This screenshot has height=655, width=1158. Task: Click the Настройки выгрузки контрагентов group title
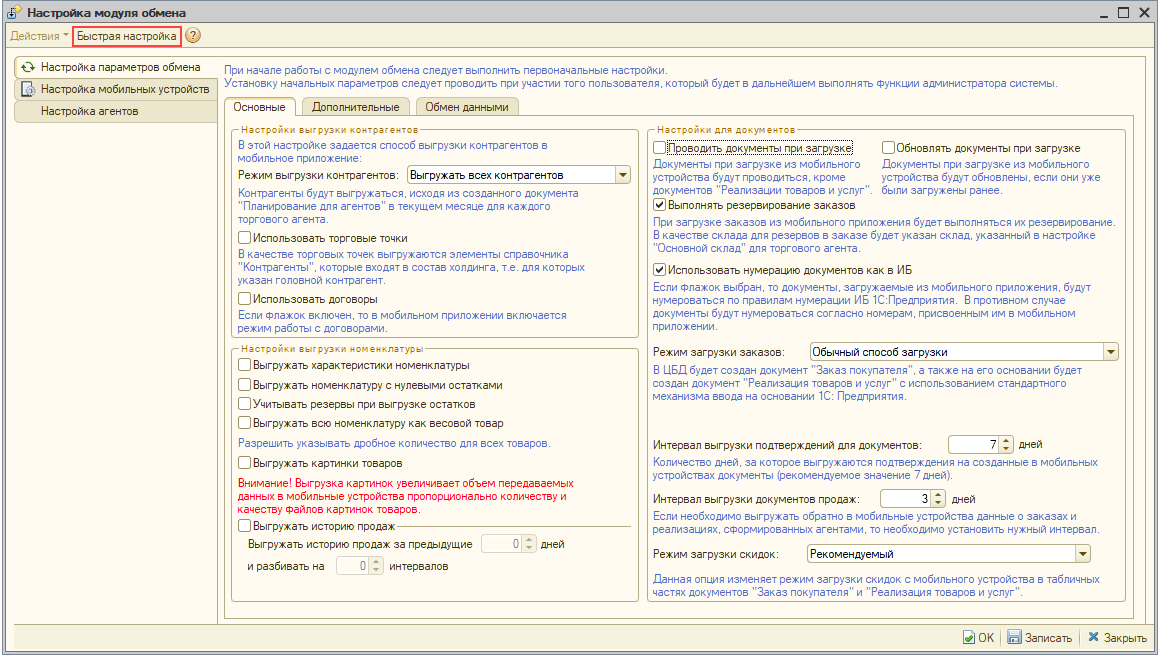coord(329,130)
